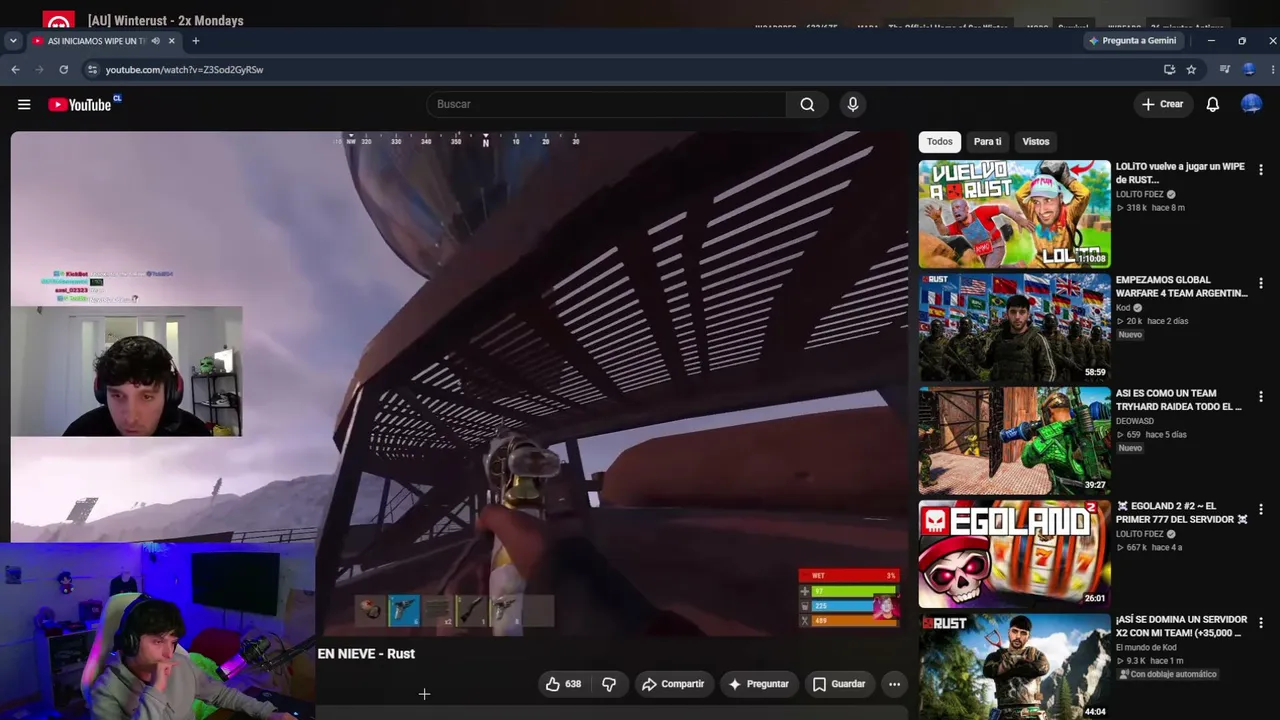The width and height of the screenshot is (1280, 720).
Task: Click the browser address bar URL
Action: click(185, 69)
